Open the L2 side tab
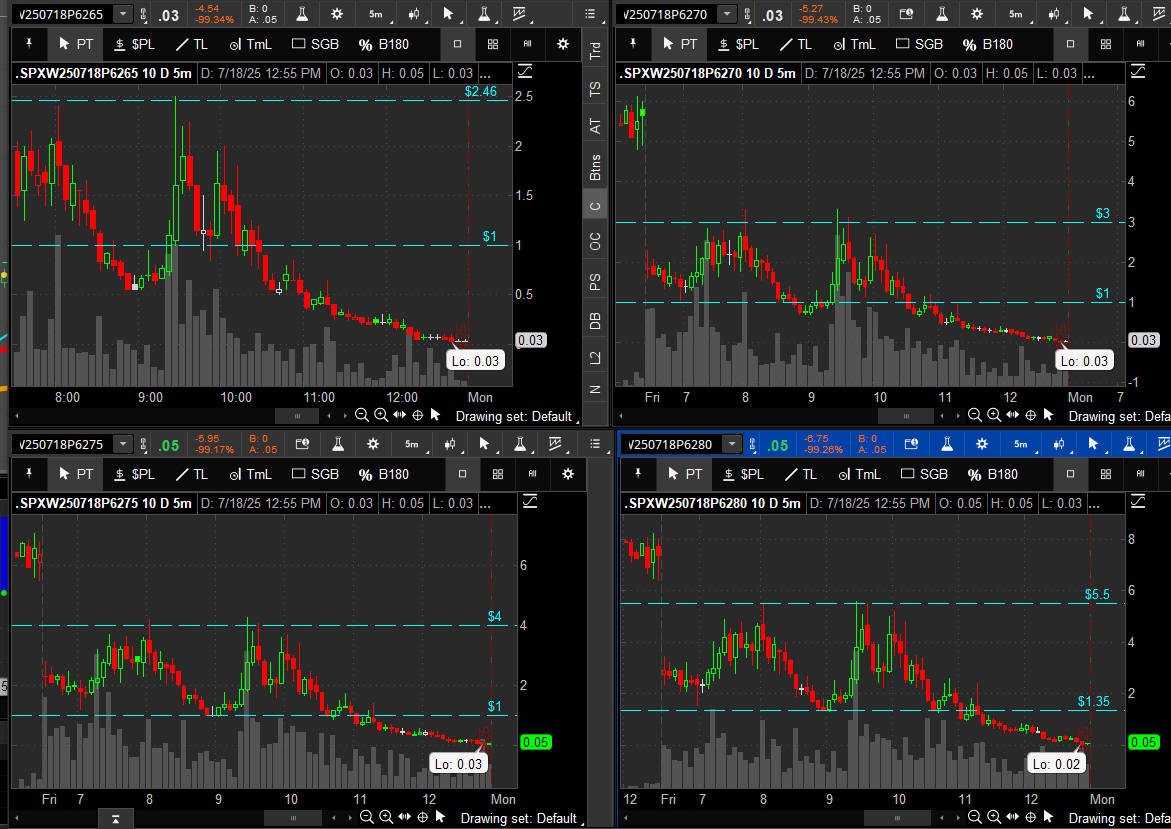Image resolution: width=1171 pixels, height=829 pixels. click(595, 357)
